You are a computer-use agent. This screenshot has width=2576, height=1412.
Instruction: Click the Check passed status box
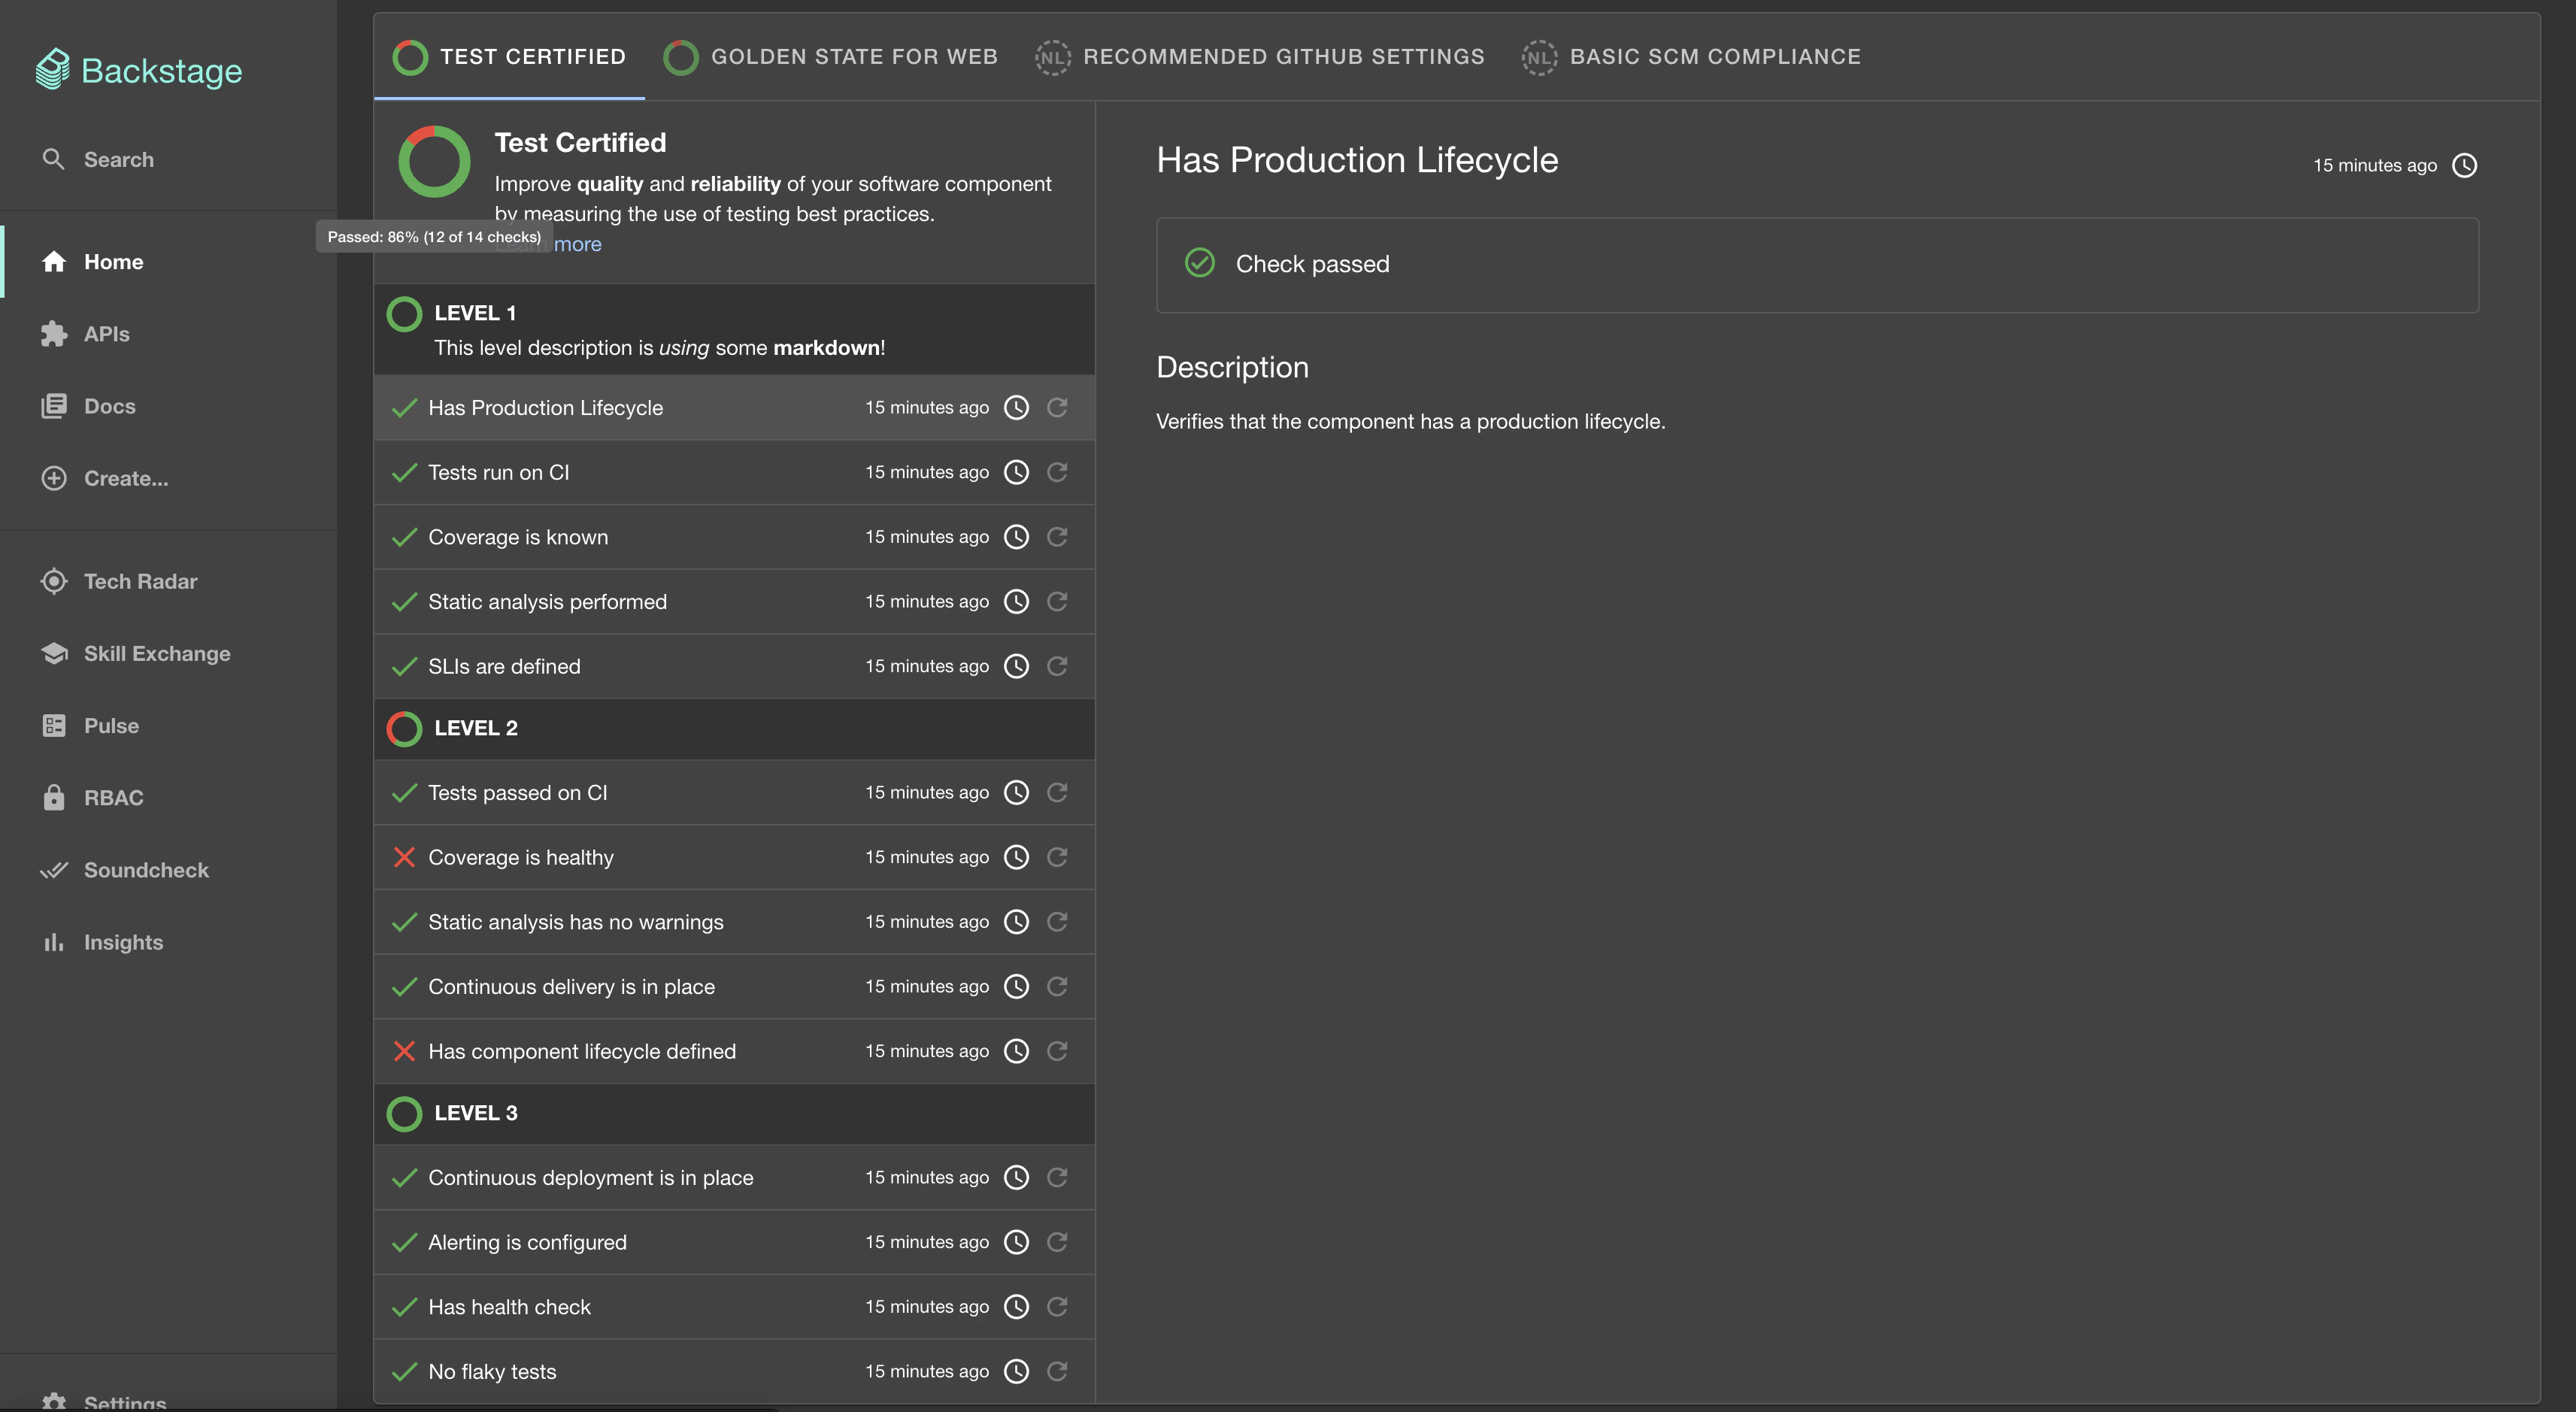tap(1817, 265)
